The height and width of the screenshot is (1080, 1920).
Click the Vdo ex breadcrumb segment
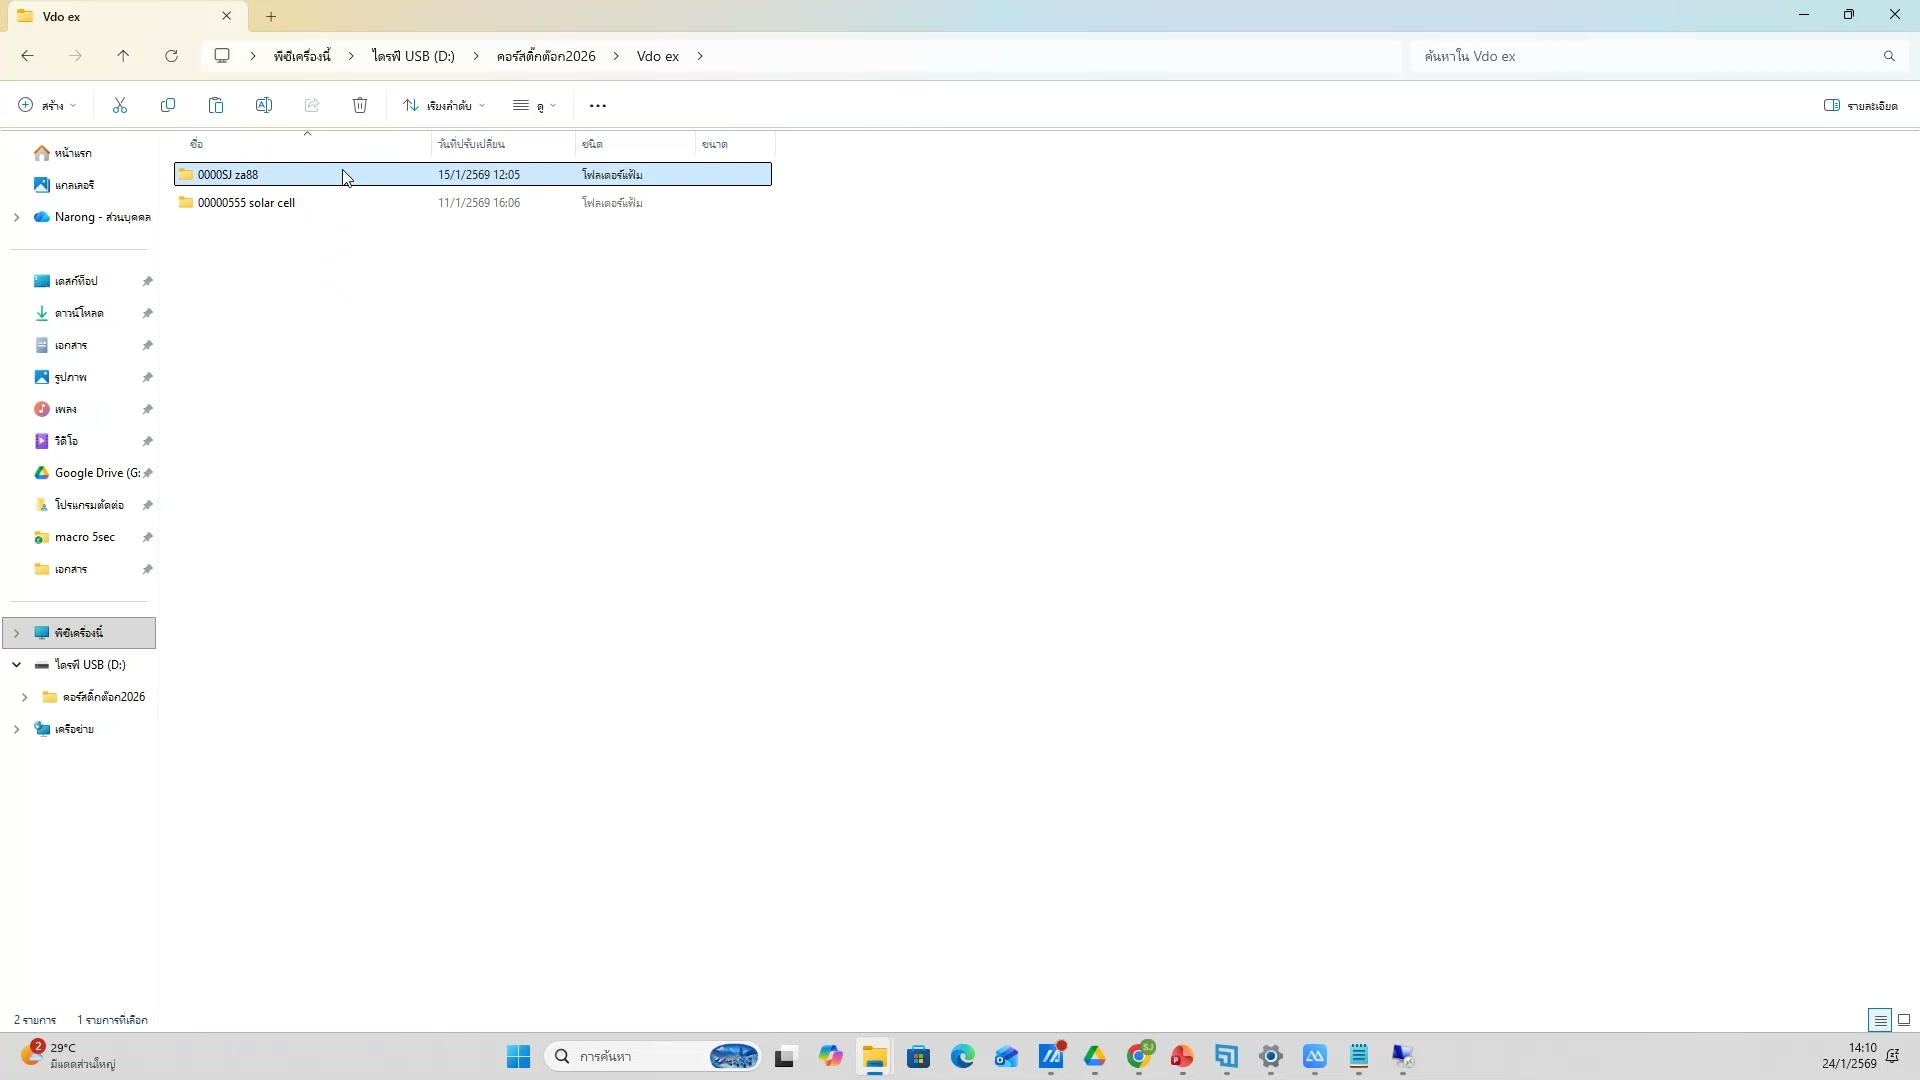click(657, 56)
